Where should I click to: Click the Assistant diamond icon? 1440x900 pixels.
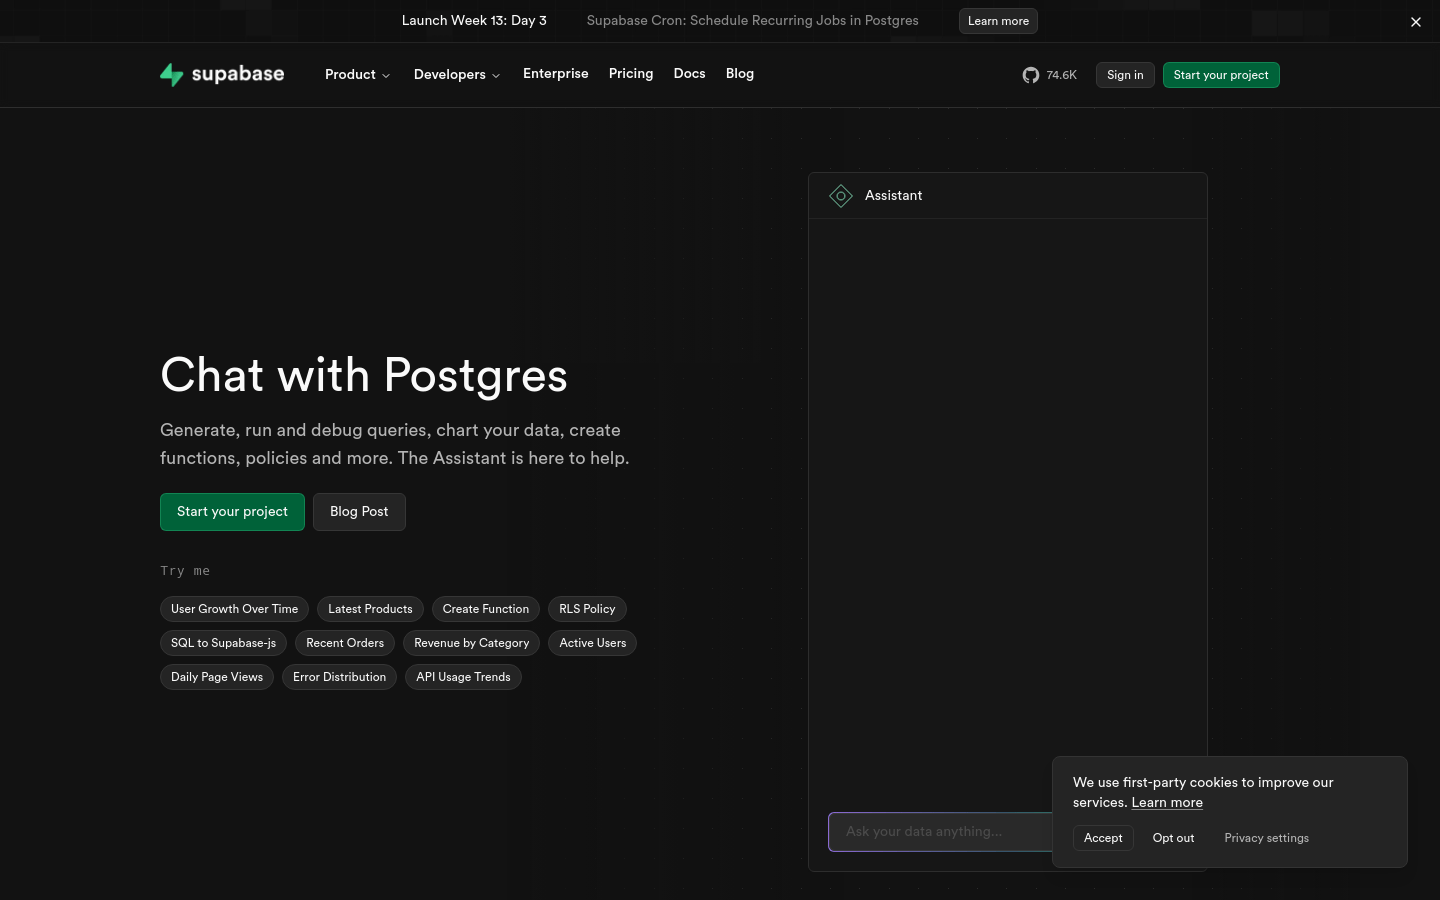[841, 196]
